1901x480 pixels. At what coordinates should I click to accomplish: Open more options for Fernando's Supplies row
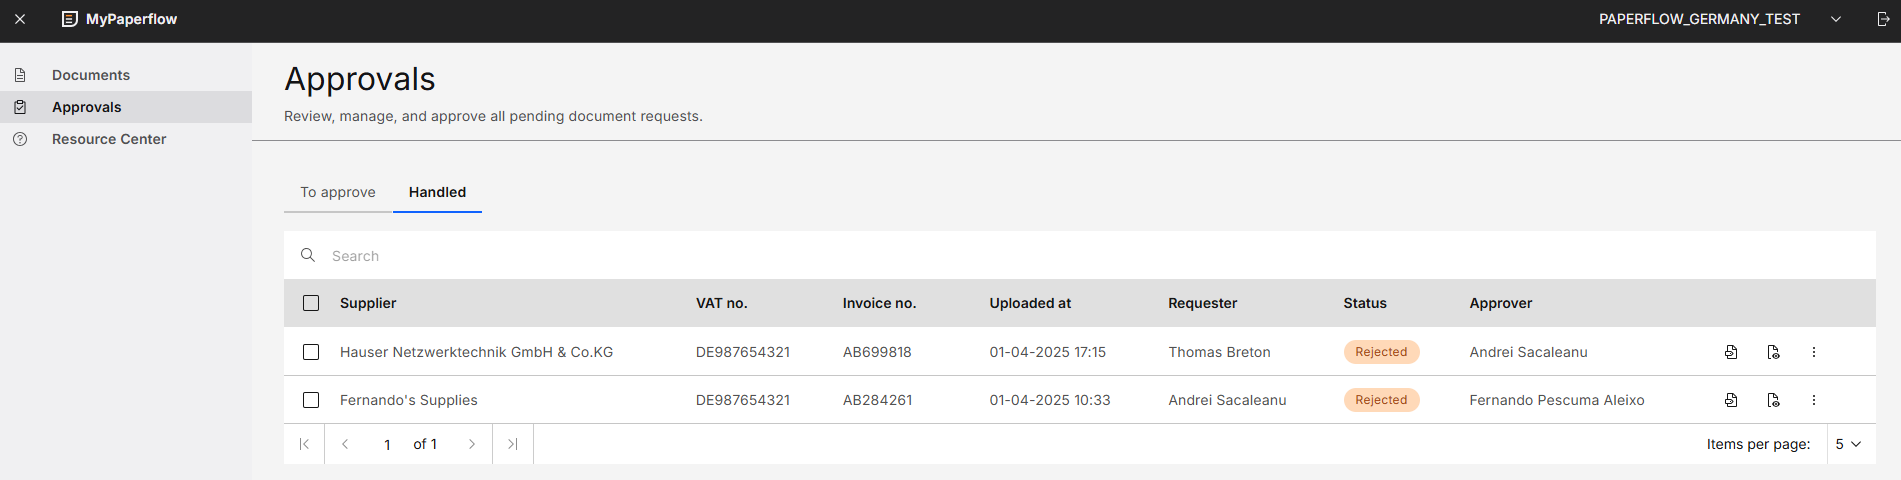[x=1814, y=400]
